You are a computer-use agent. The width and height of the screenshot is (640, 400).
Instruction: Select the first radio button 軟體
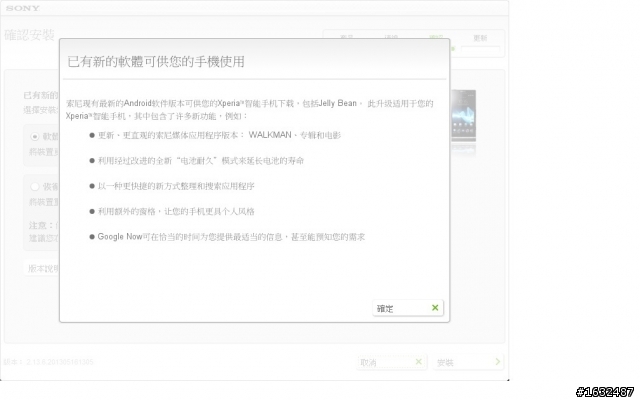click(x=35, y=136)
